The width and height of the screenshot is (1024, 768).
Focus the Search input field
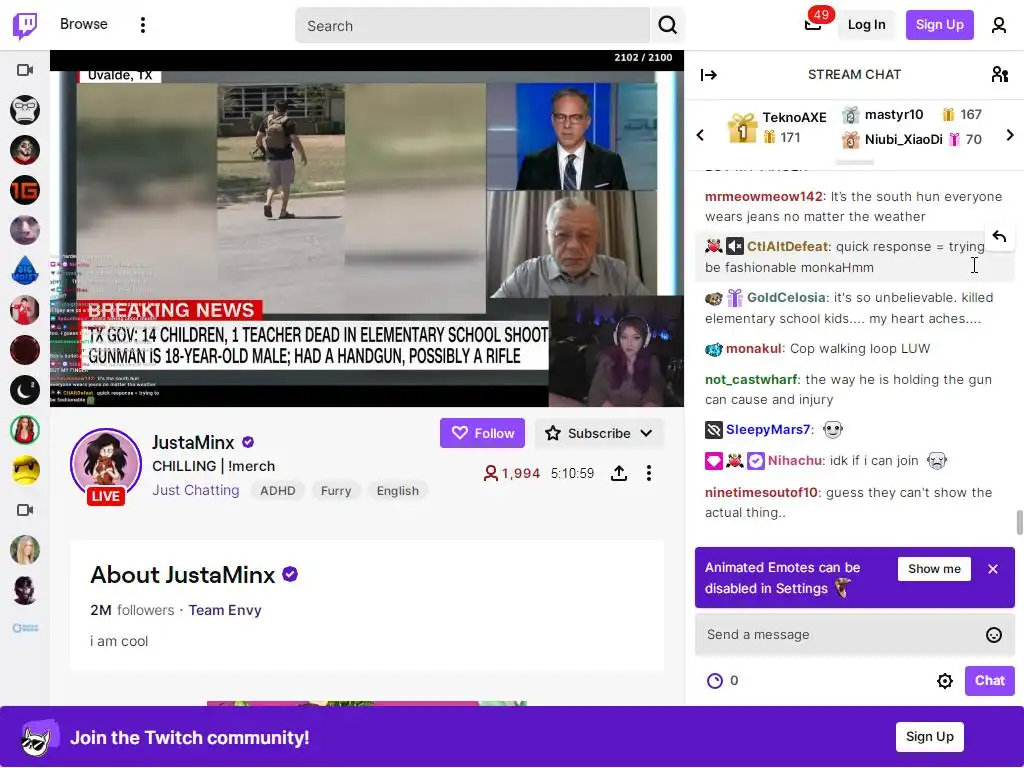472,25
